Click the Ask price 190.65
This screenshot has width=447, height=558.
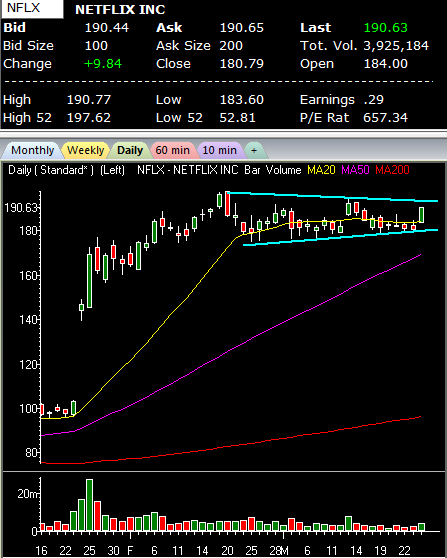point(242,28)
